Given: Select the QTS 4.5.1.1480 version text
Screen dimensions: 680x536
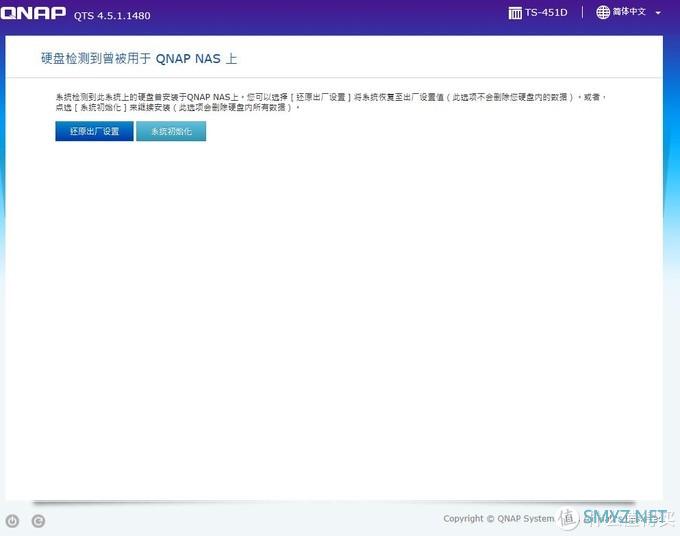Looking at the screenshot, I should [x=112, y=16].
